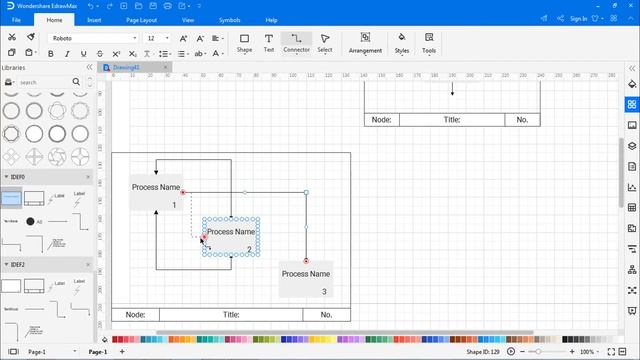640x360 pixels.
Task: Pick the black swatch in the color bar
Action: click(x=565, y=339)
